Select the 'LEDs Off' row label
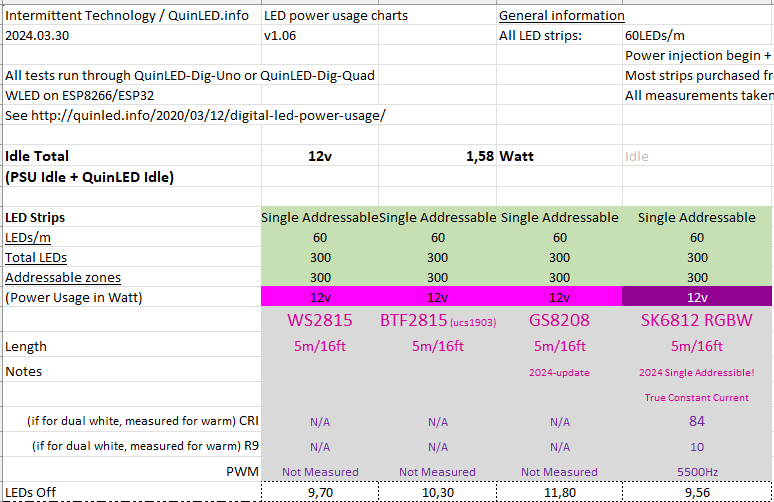The height and width of the screenshot is (502, 774). 30,492
